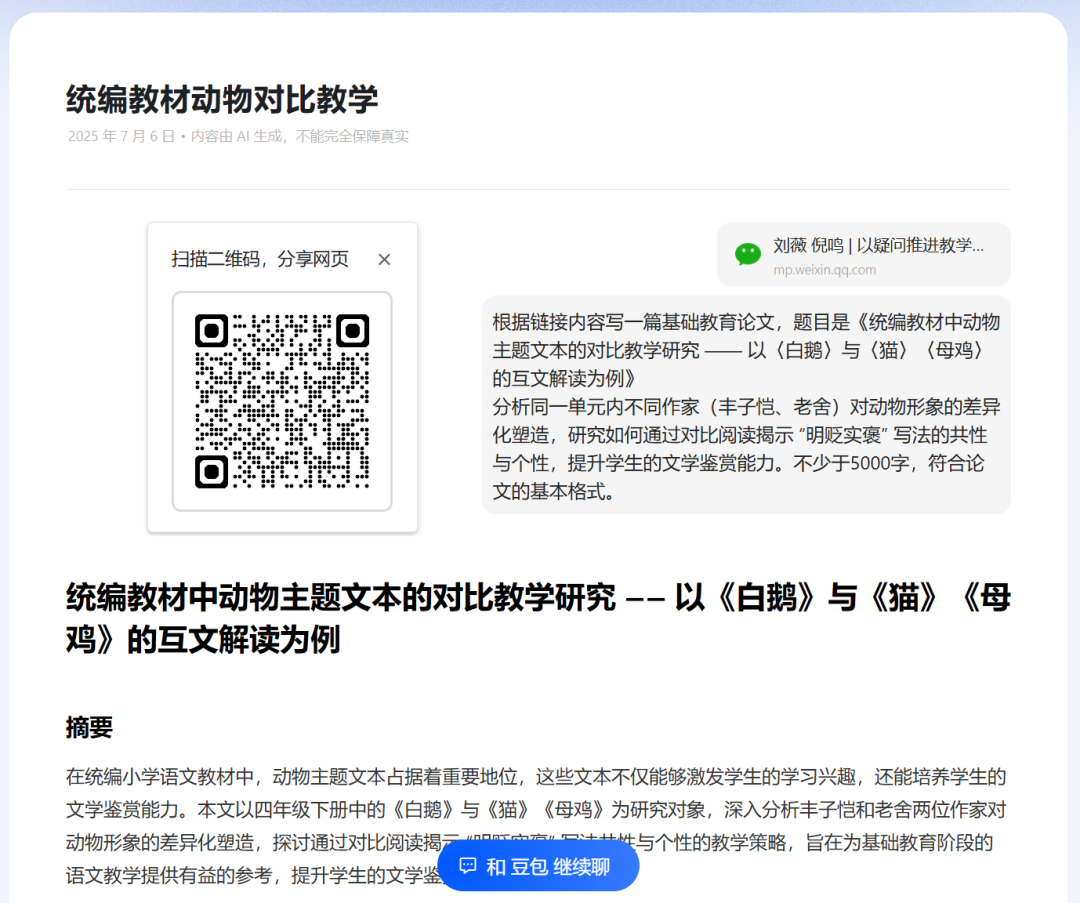Open the WeChat article link card
1080x903 pixels.
(x=864, y=254)
